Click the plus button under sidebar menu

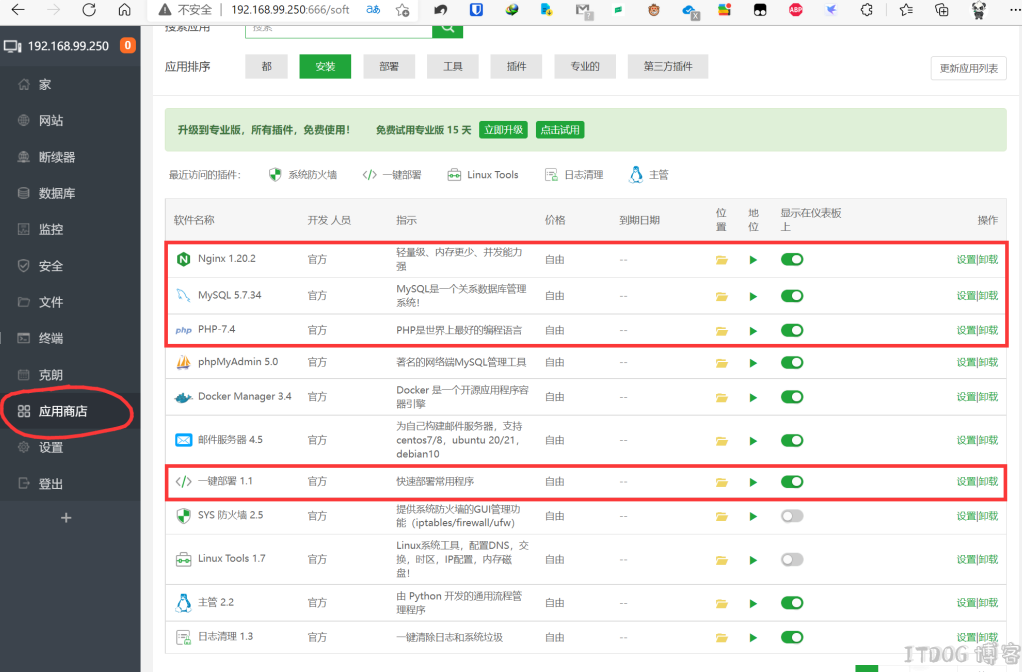pos(66,518)
